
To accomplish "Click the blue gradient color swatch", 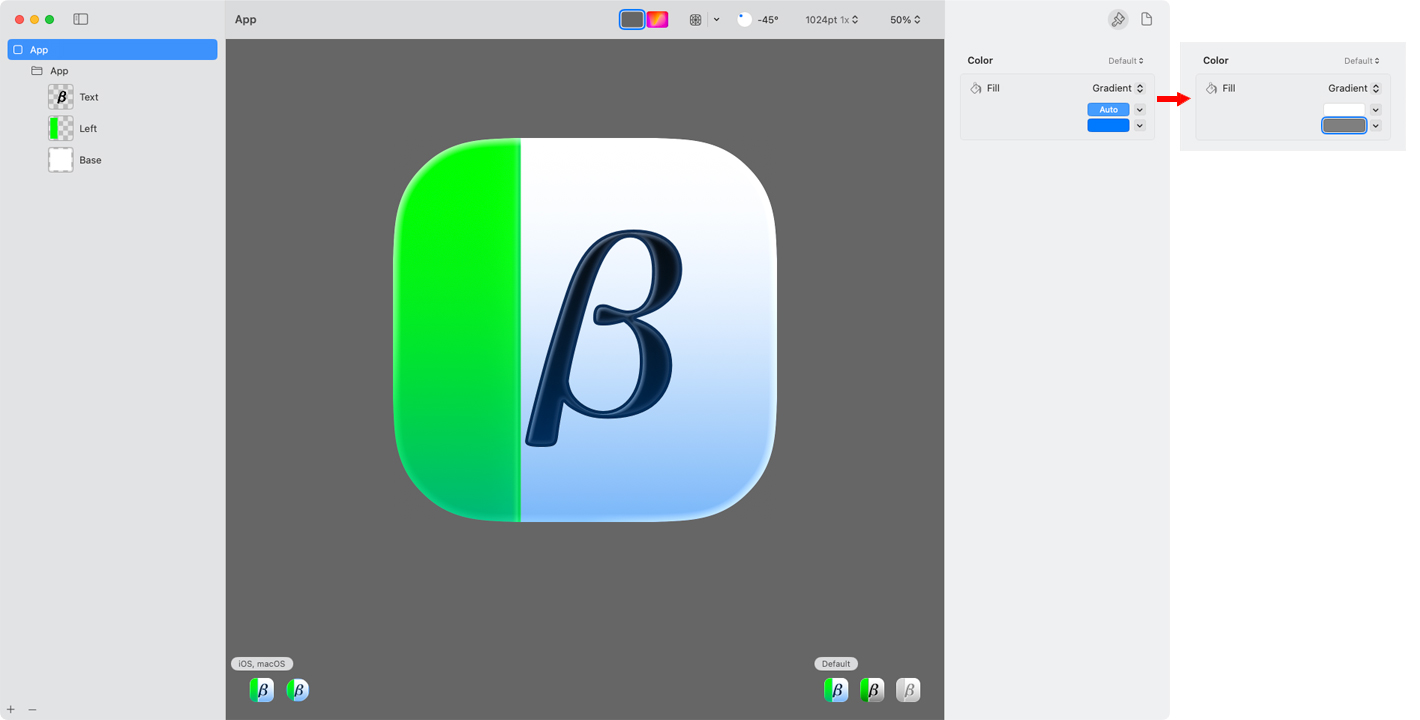I will coord(1108,126).
